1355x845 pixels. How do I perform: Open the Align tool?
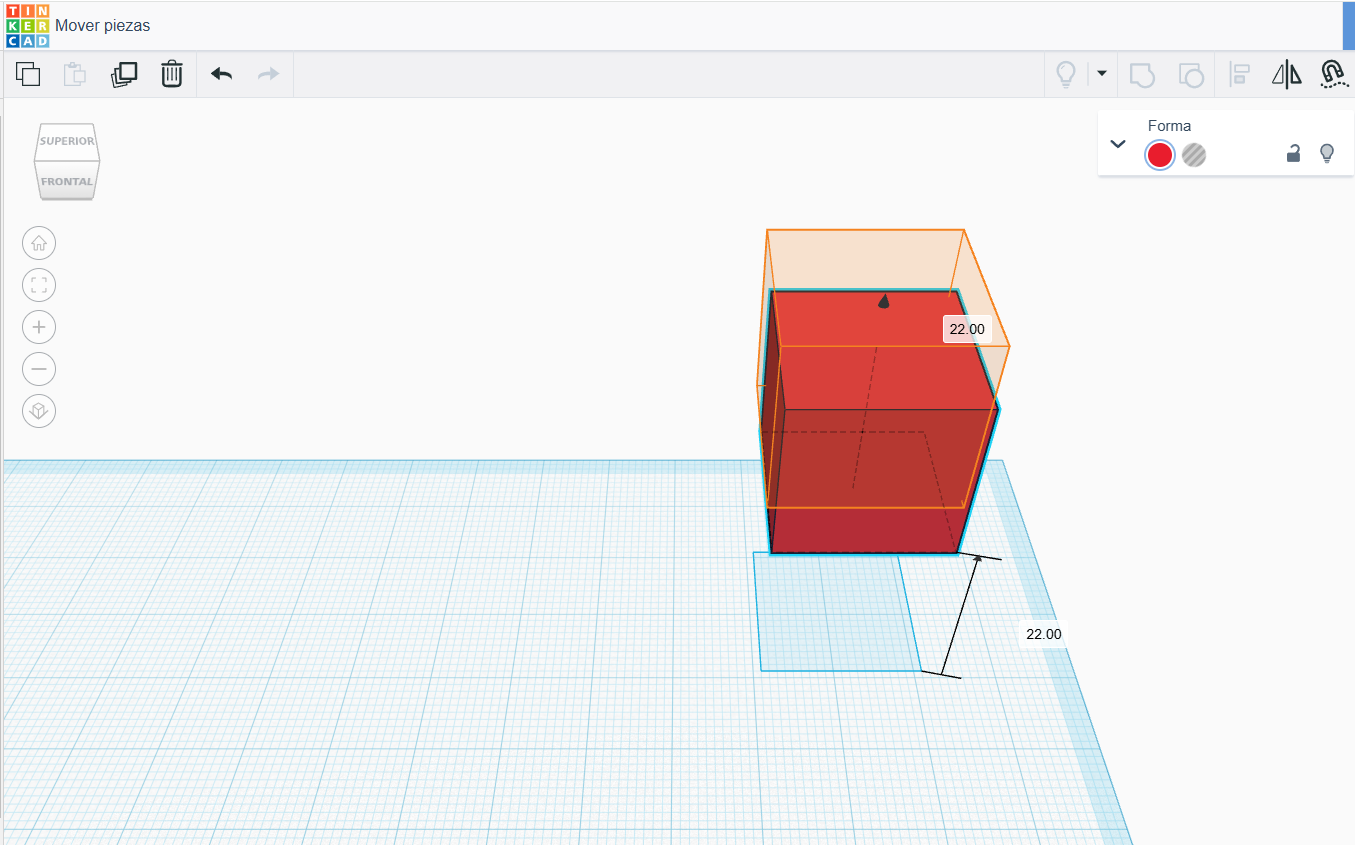[1240, 74]
